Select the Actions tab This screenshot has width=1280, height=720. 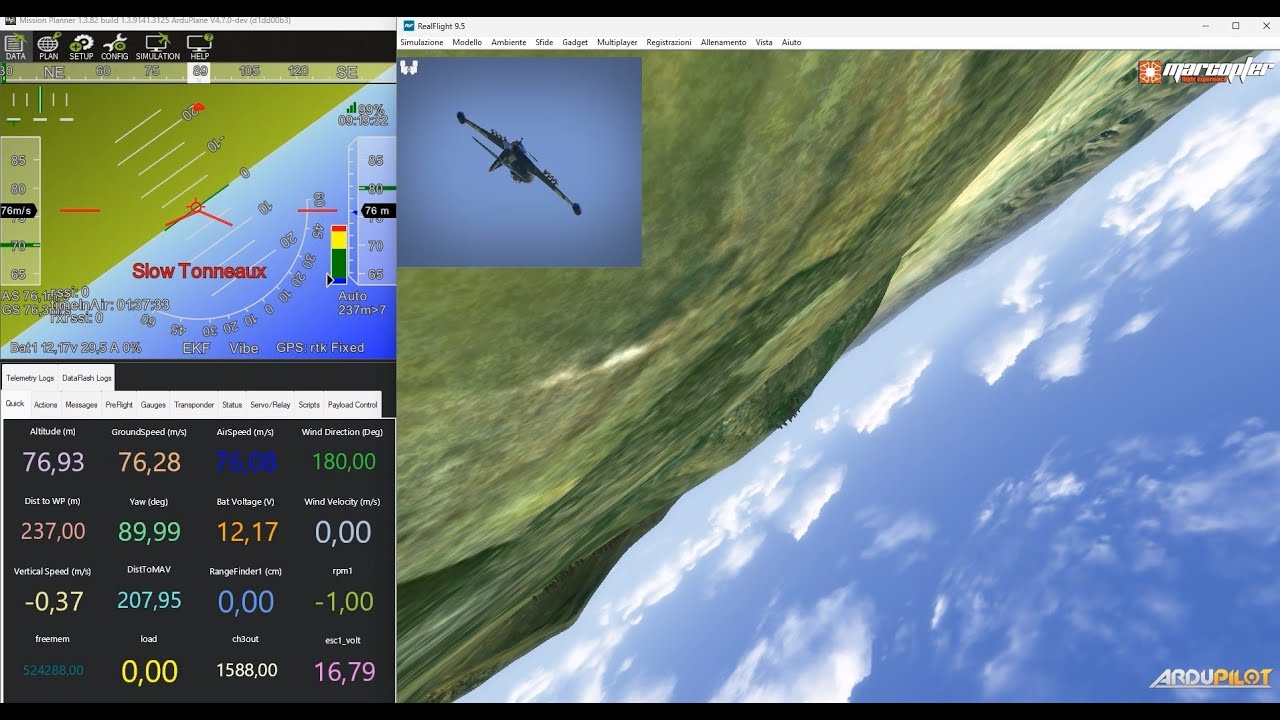(46, 405)
